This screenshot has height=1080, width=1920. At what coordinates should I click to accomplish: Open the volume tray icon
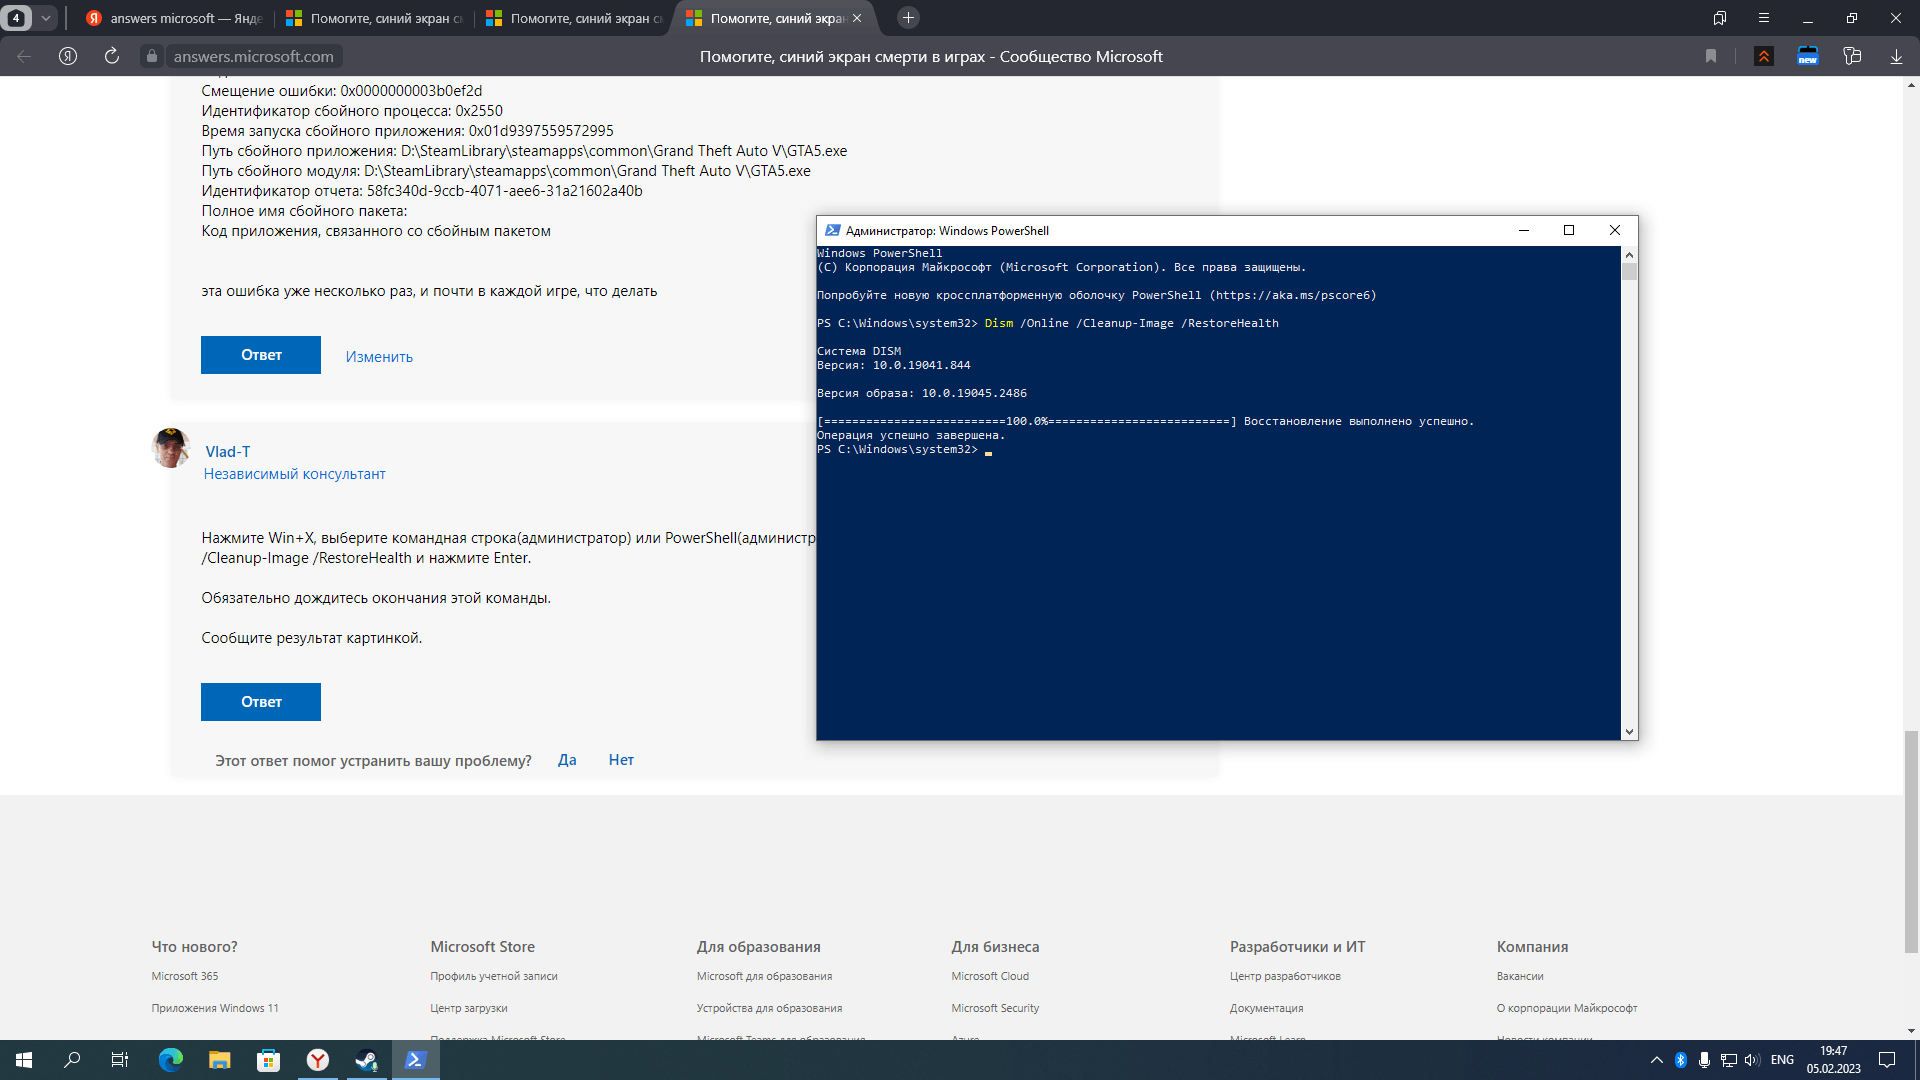click(x=1752, y=1060)
